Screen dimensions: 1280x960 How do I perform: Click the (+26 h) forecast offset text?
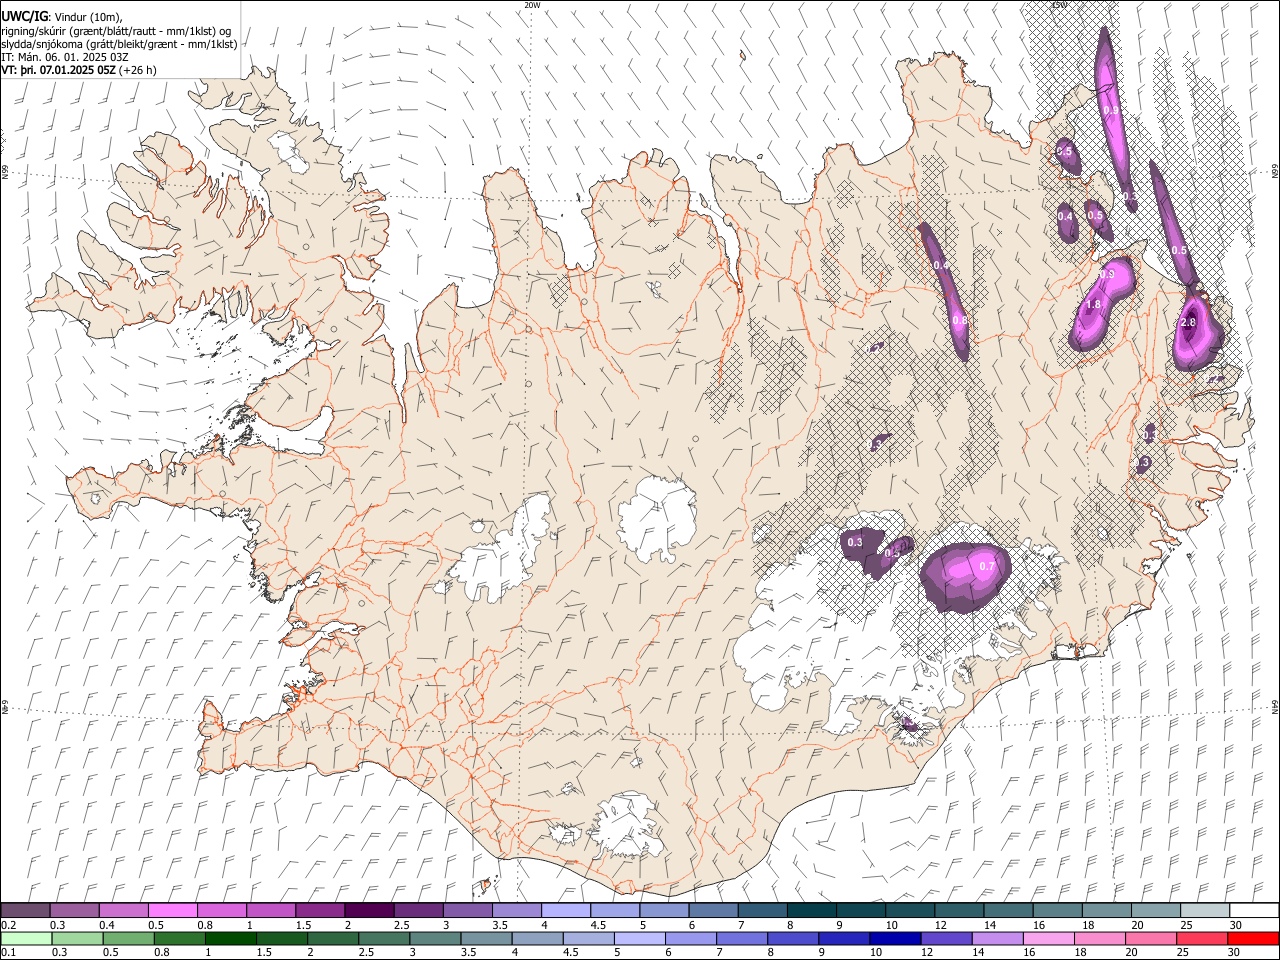(138, 70)
